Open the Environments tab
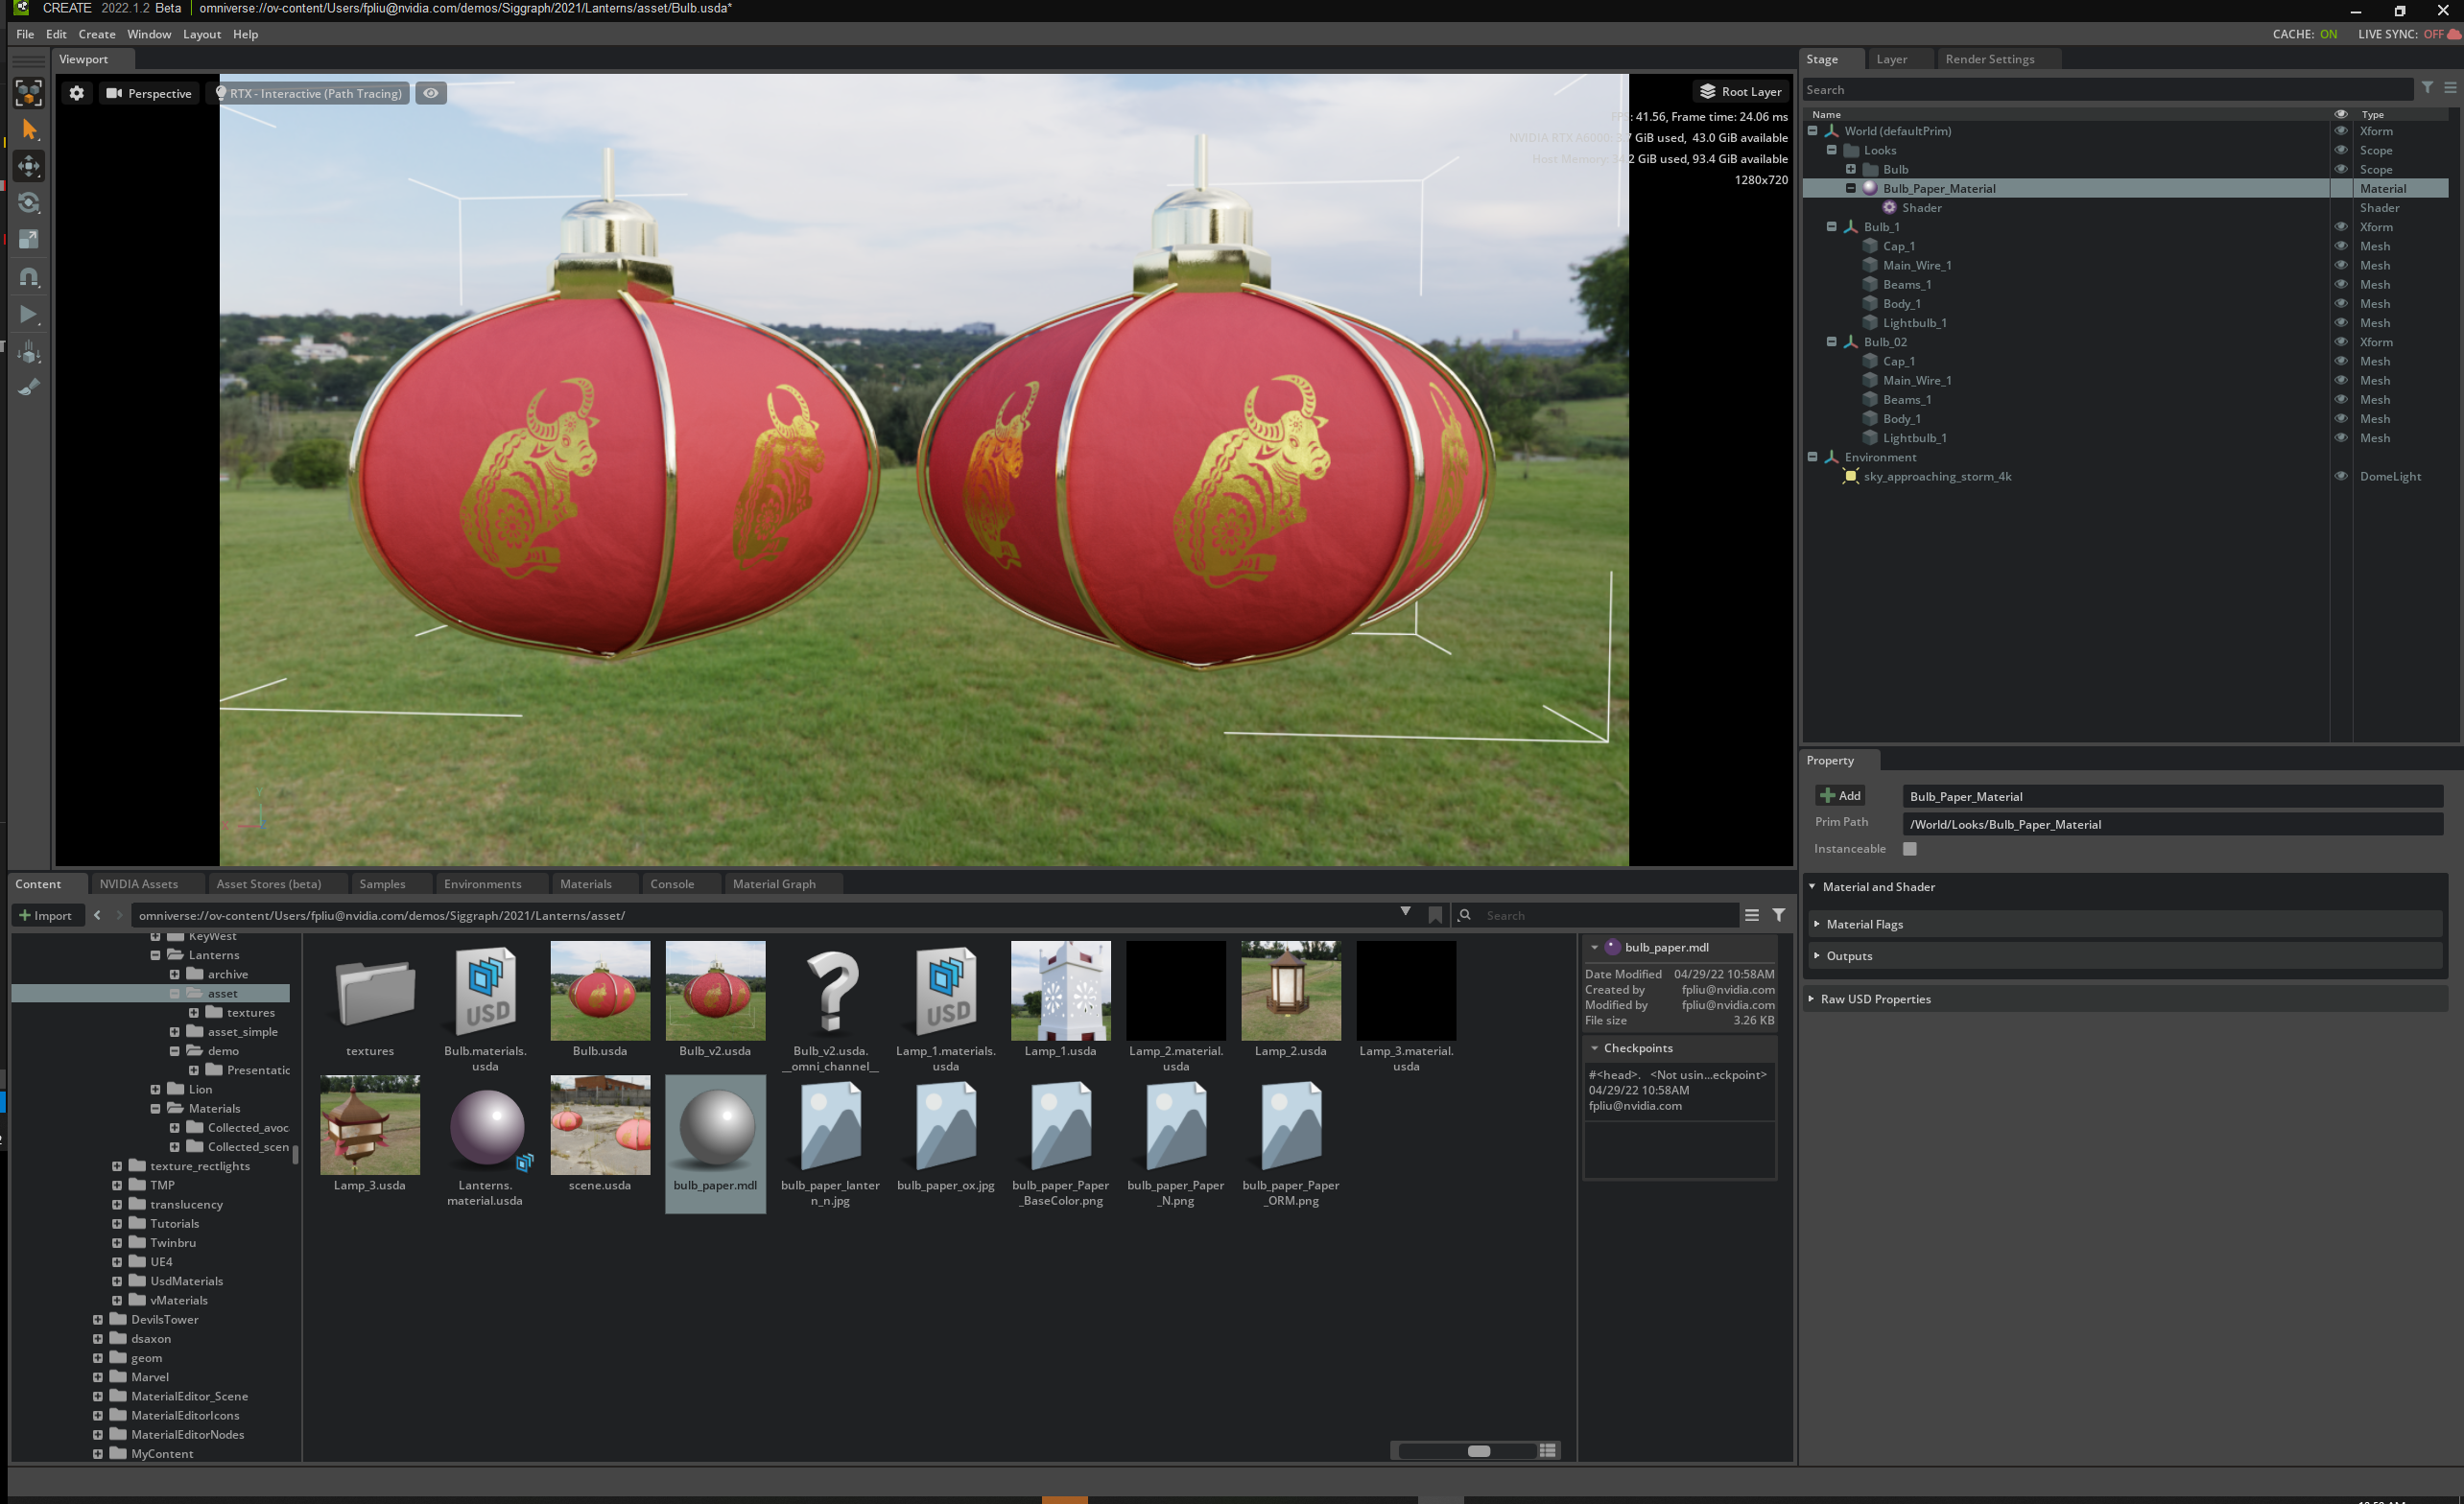Image resolution: width=2464 pixels, height=1504 pixels. click(x=482, y=884)
